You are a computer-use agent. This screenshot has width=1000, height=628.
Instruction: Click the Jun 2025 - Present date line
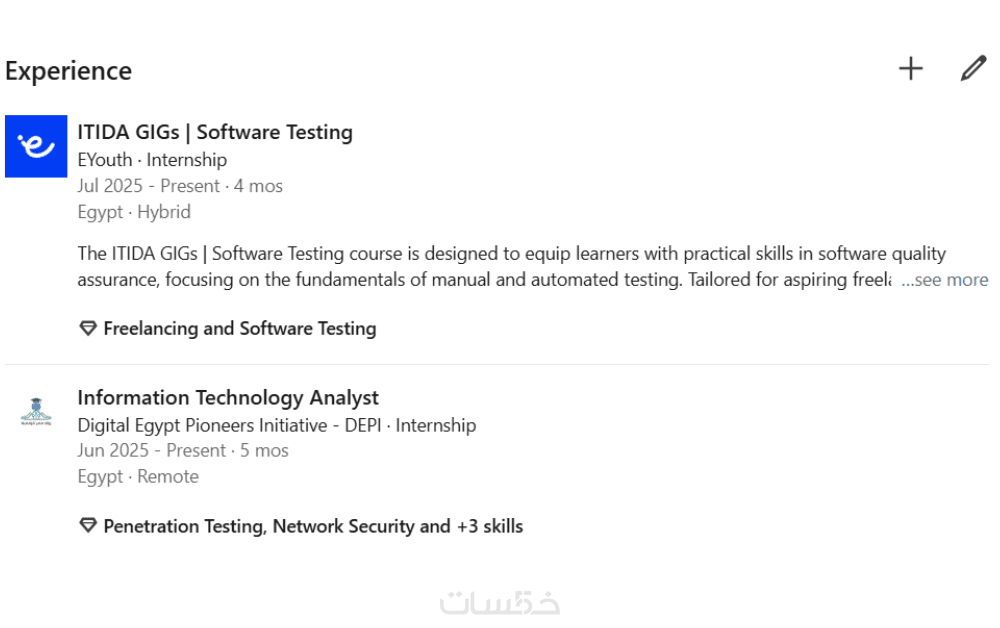click(183, 451)
